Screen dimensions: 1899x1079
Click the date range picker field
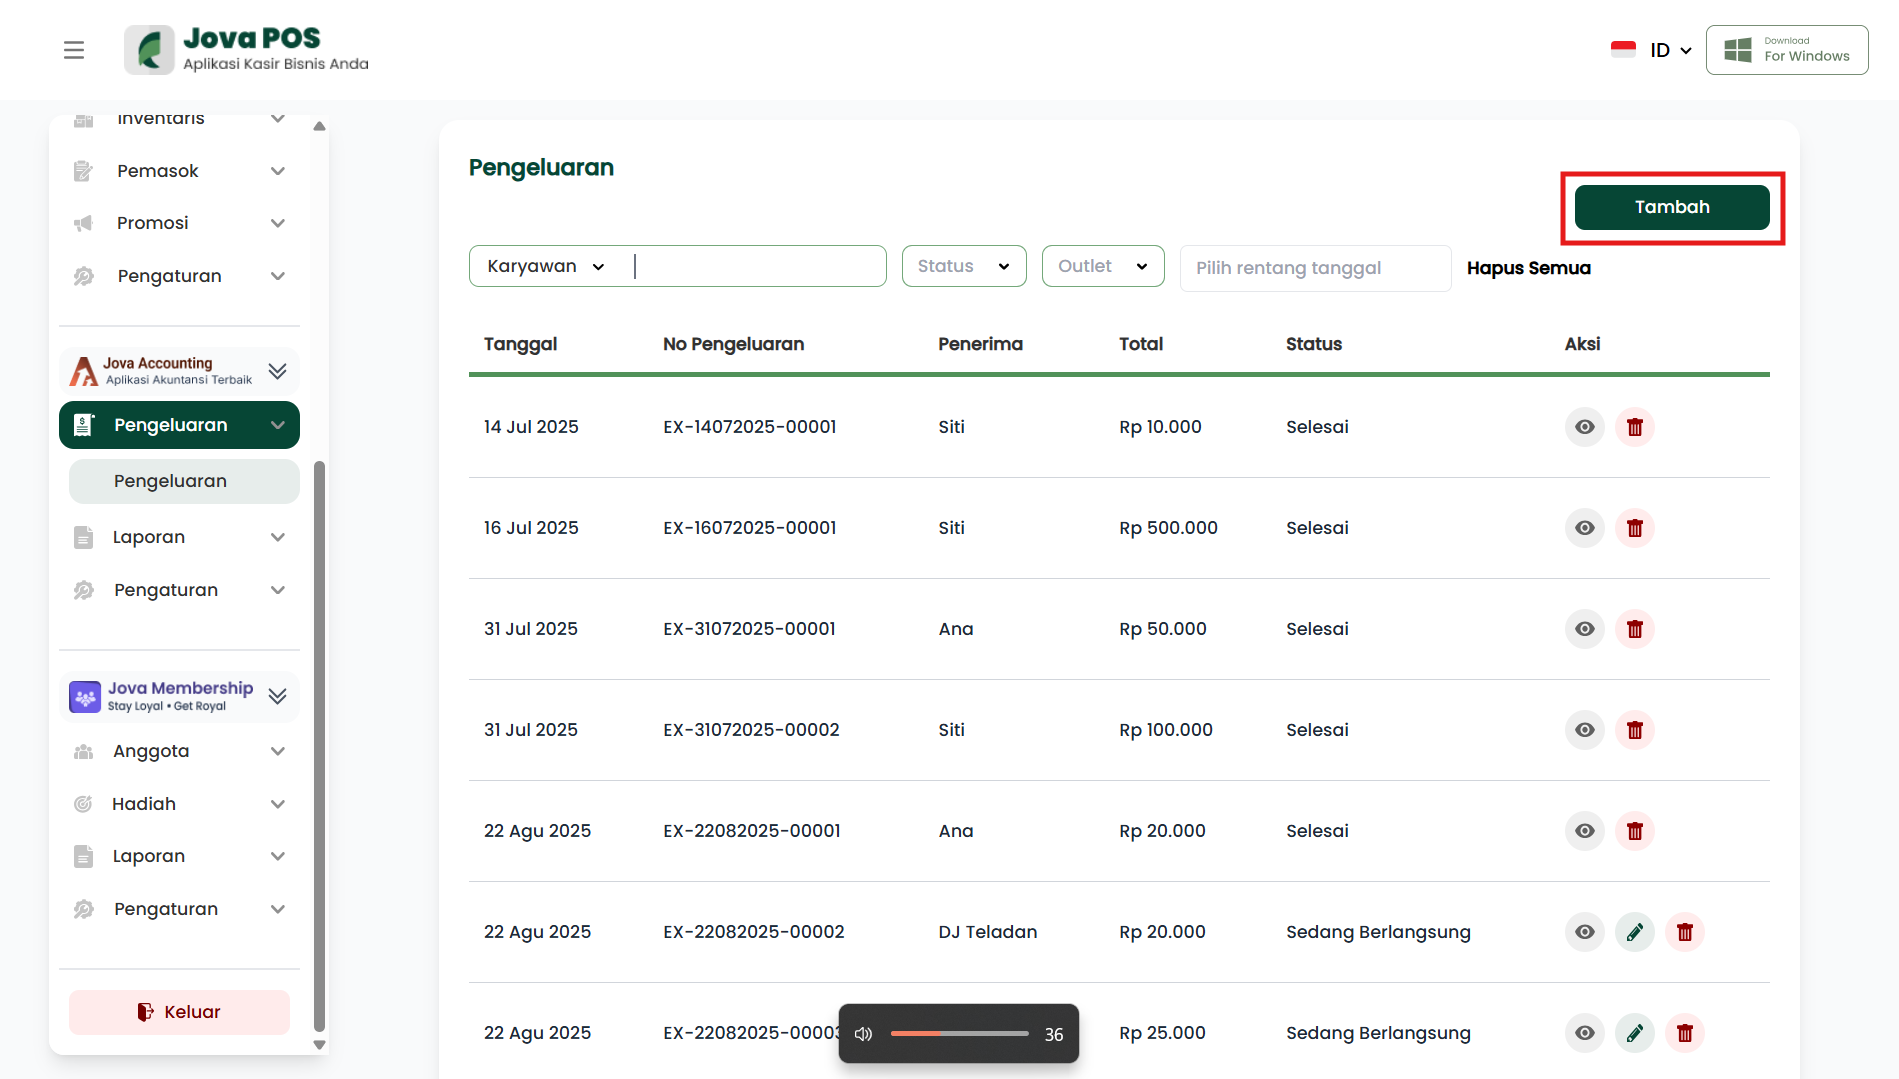tap(1314, 268)
